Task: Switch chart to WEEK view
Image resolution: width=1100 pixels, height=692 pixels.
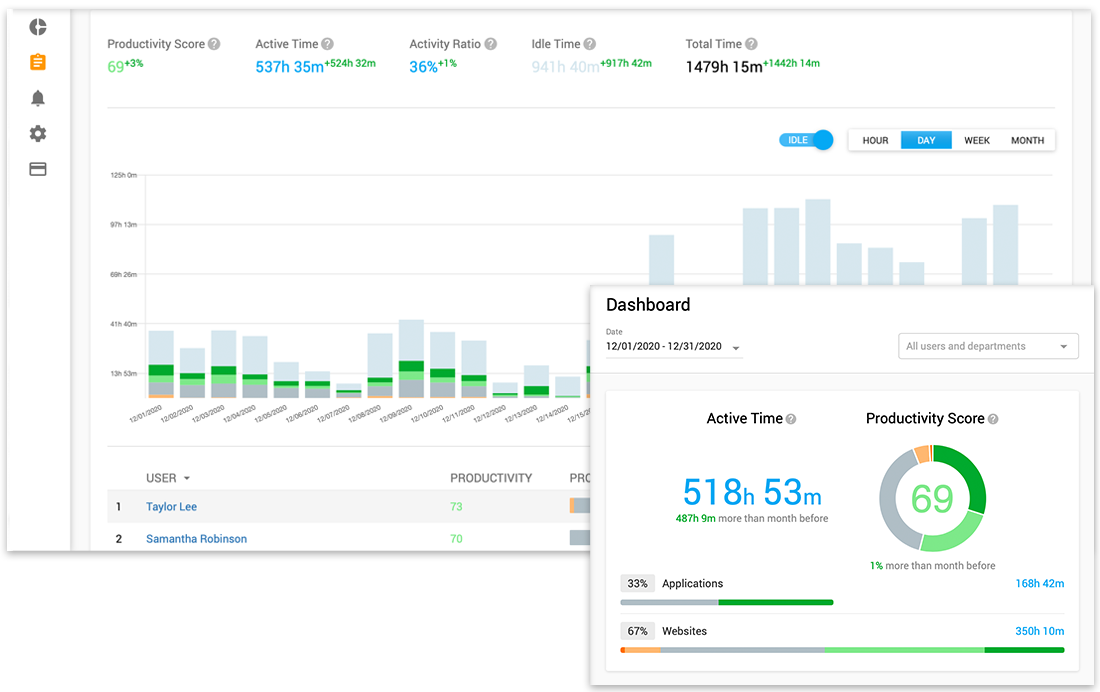Action: pos(977,140)
